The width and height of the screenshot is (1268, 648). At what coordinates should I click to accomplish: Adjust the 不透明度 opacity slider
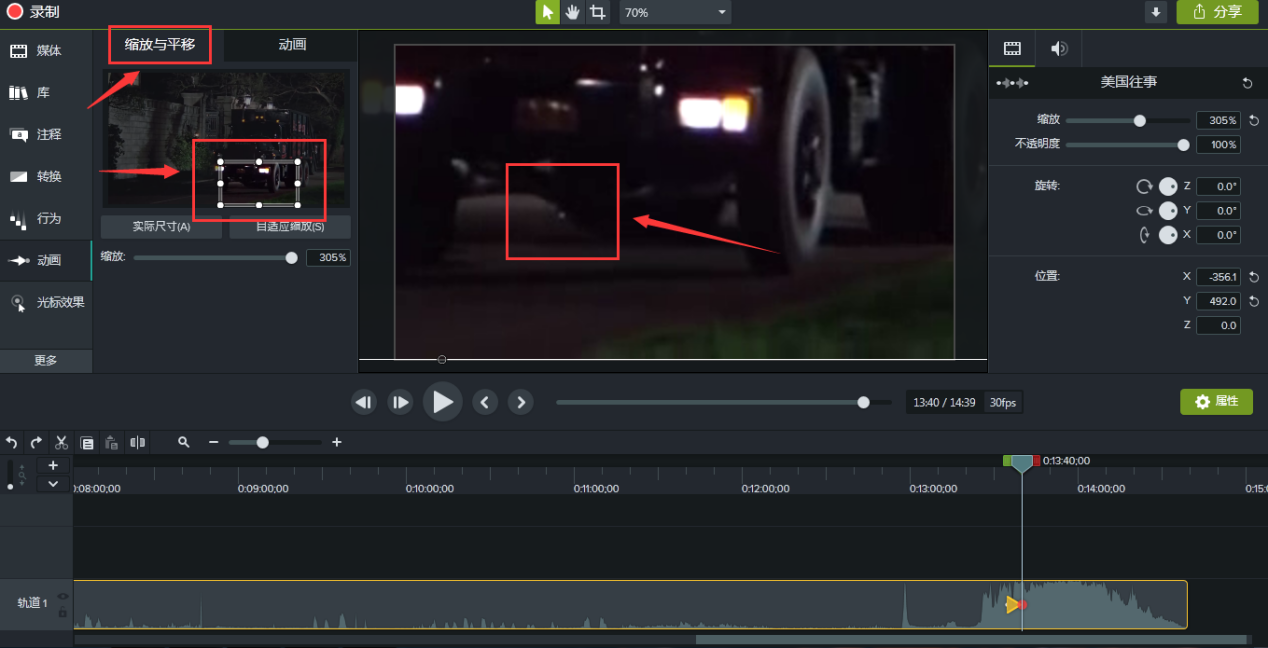(1184, 145)
